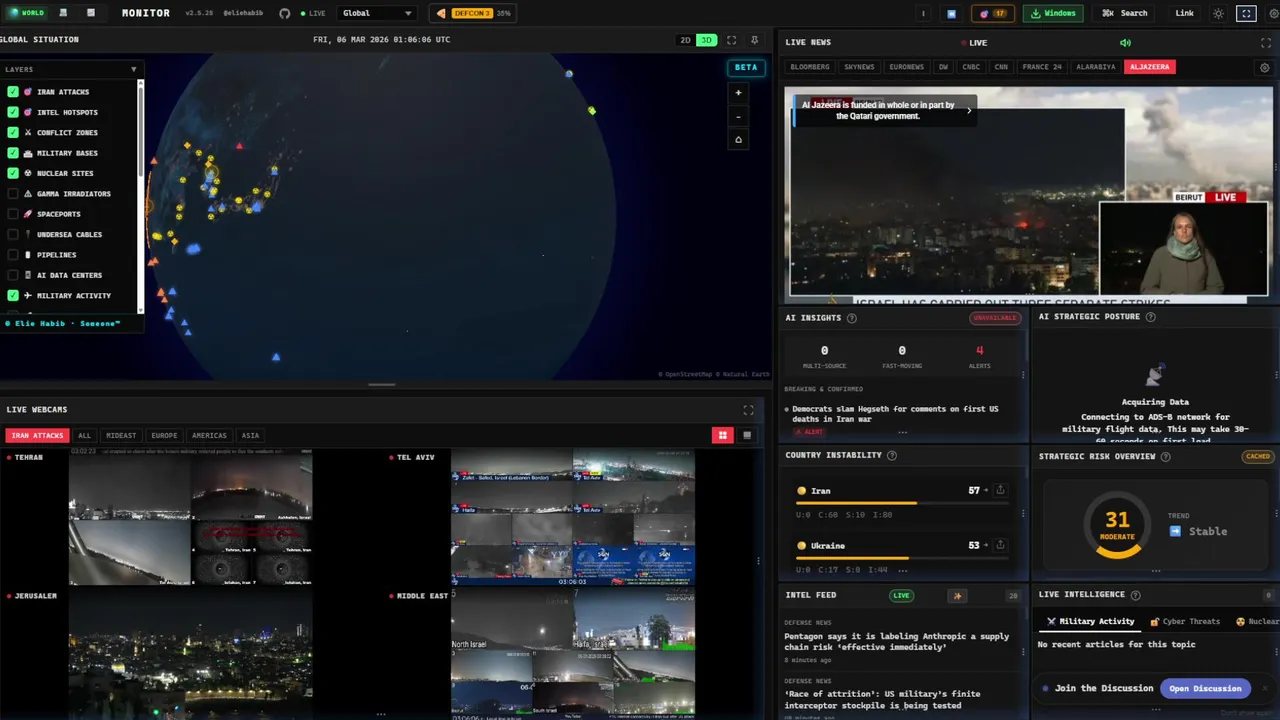Enter fullscreen mode from top bar

(x=1246, y=13)
